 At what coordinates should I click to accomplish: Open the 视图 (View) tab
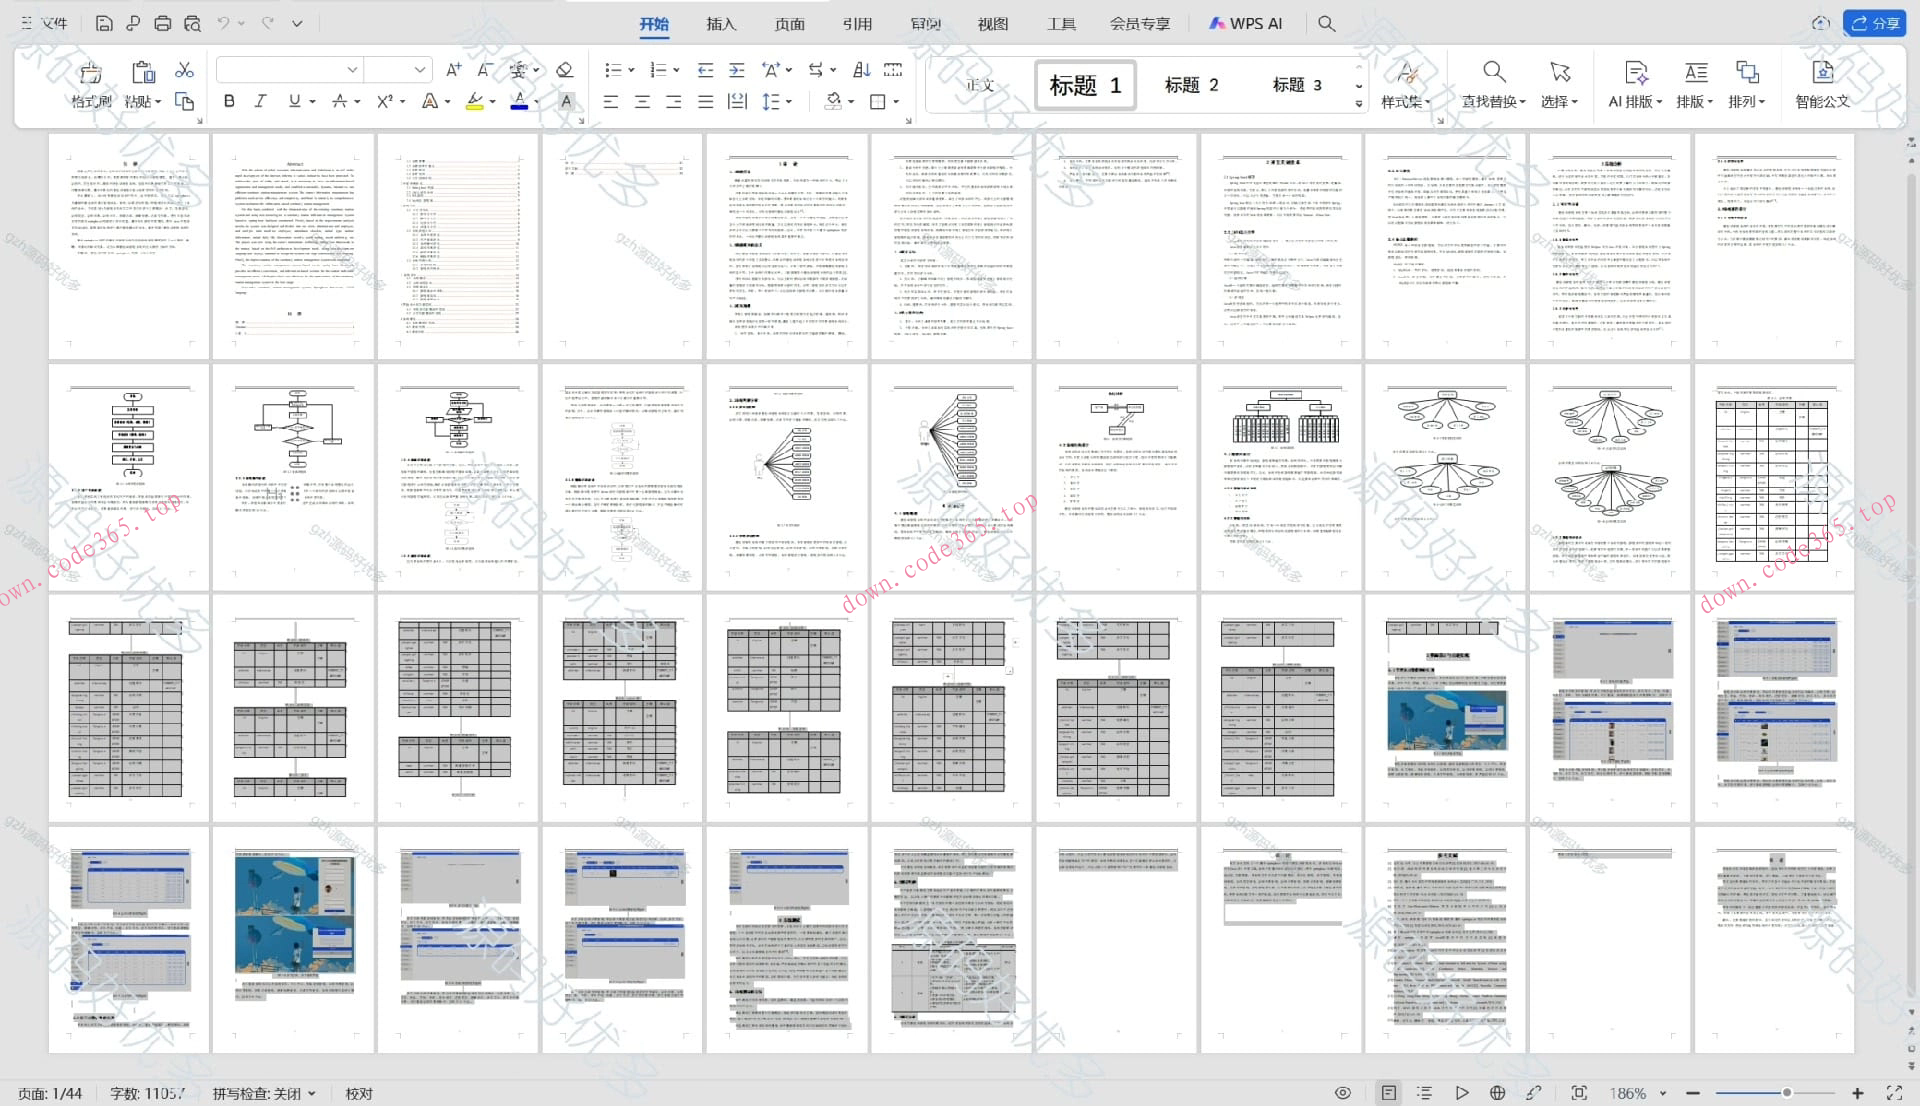[x=992, y=23]
